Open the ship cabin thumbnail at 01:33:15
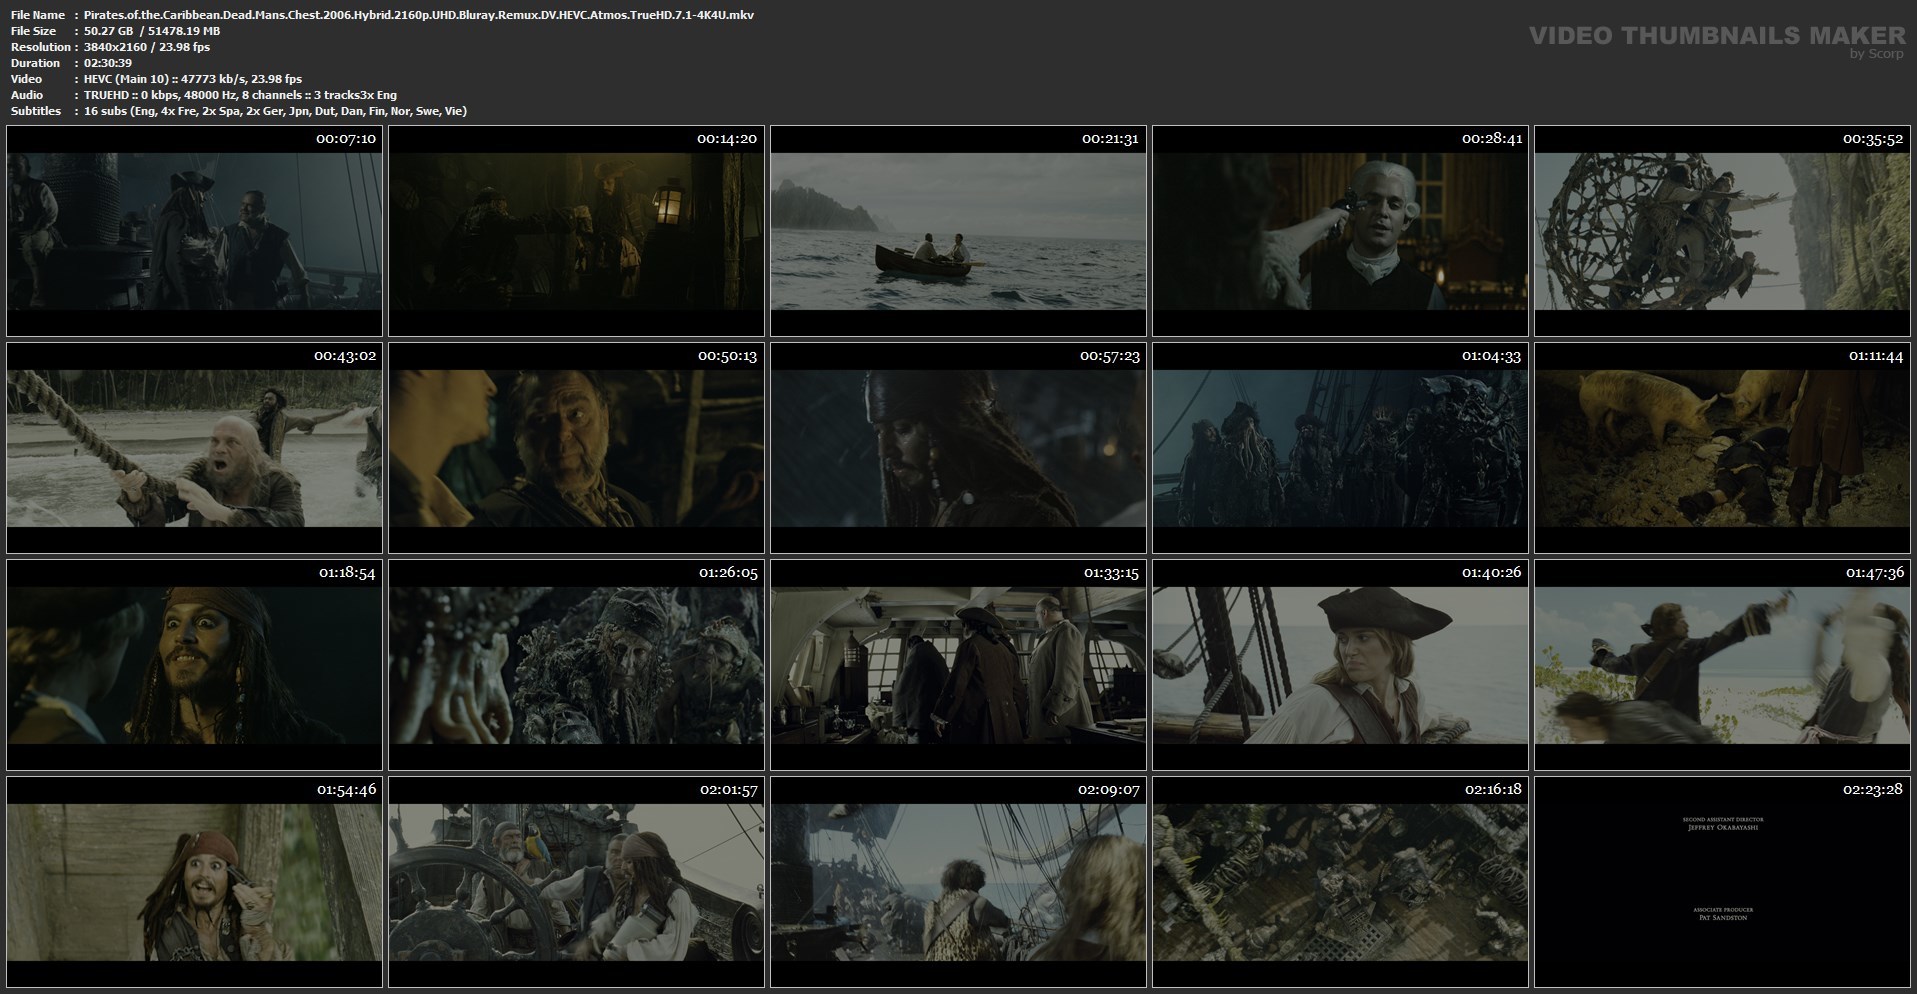Image resolution: width=1917 pixels, height=994 pixels. [958, 665]
